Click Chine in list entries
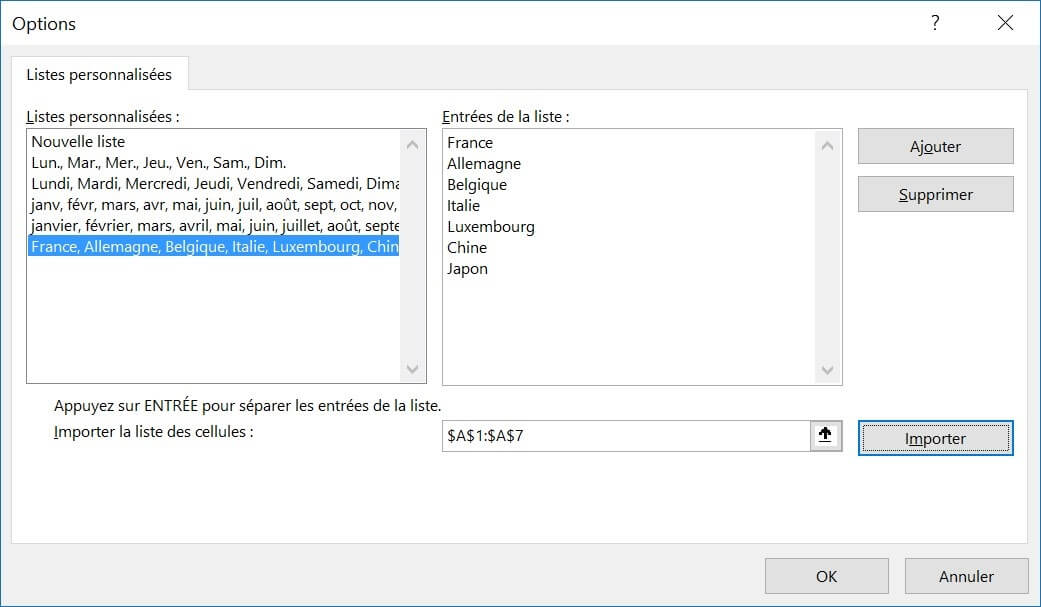Viewport: 1041px width, 607px height. [x=467, y=248]
